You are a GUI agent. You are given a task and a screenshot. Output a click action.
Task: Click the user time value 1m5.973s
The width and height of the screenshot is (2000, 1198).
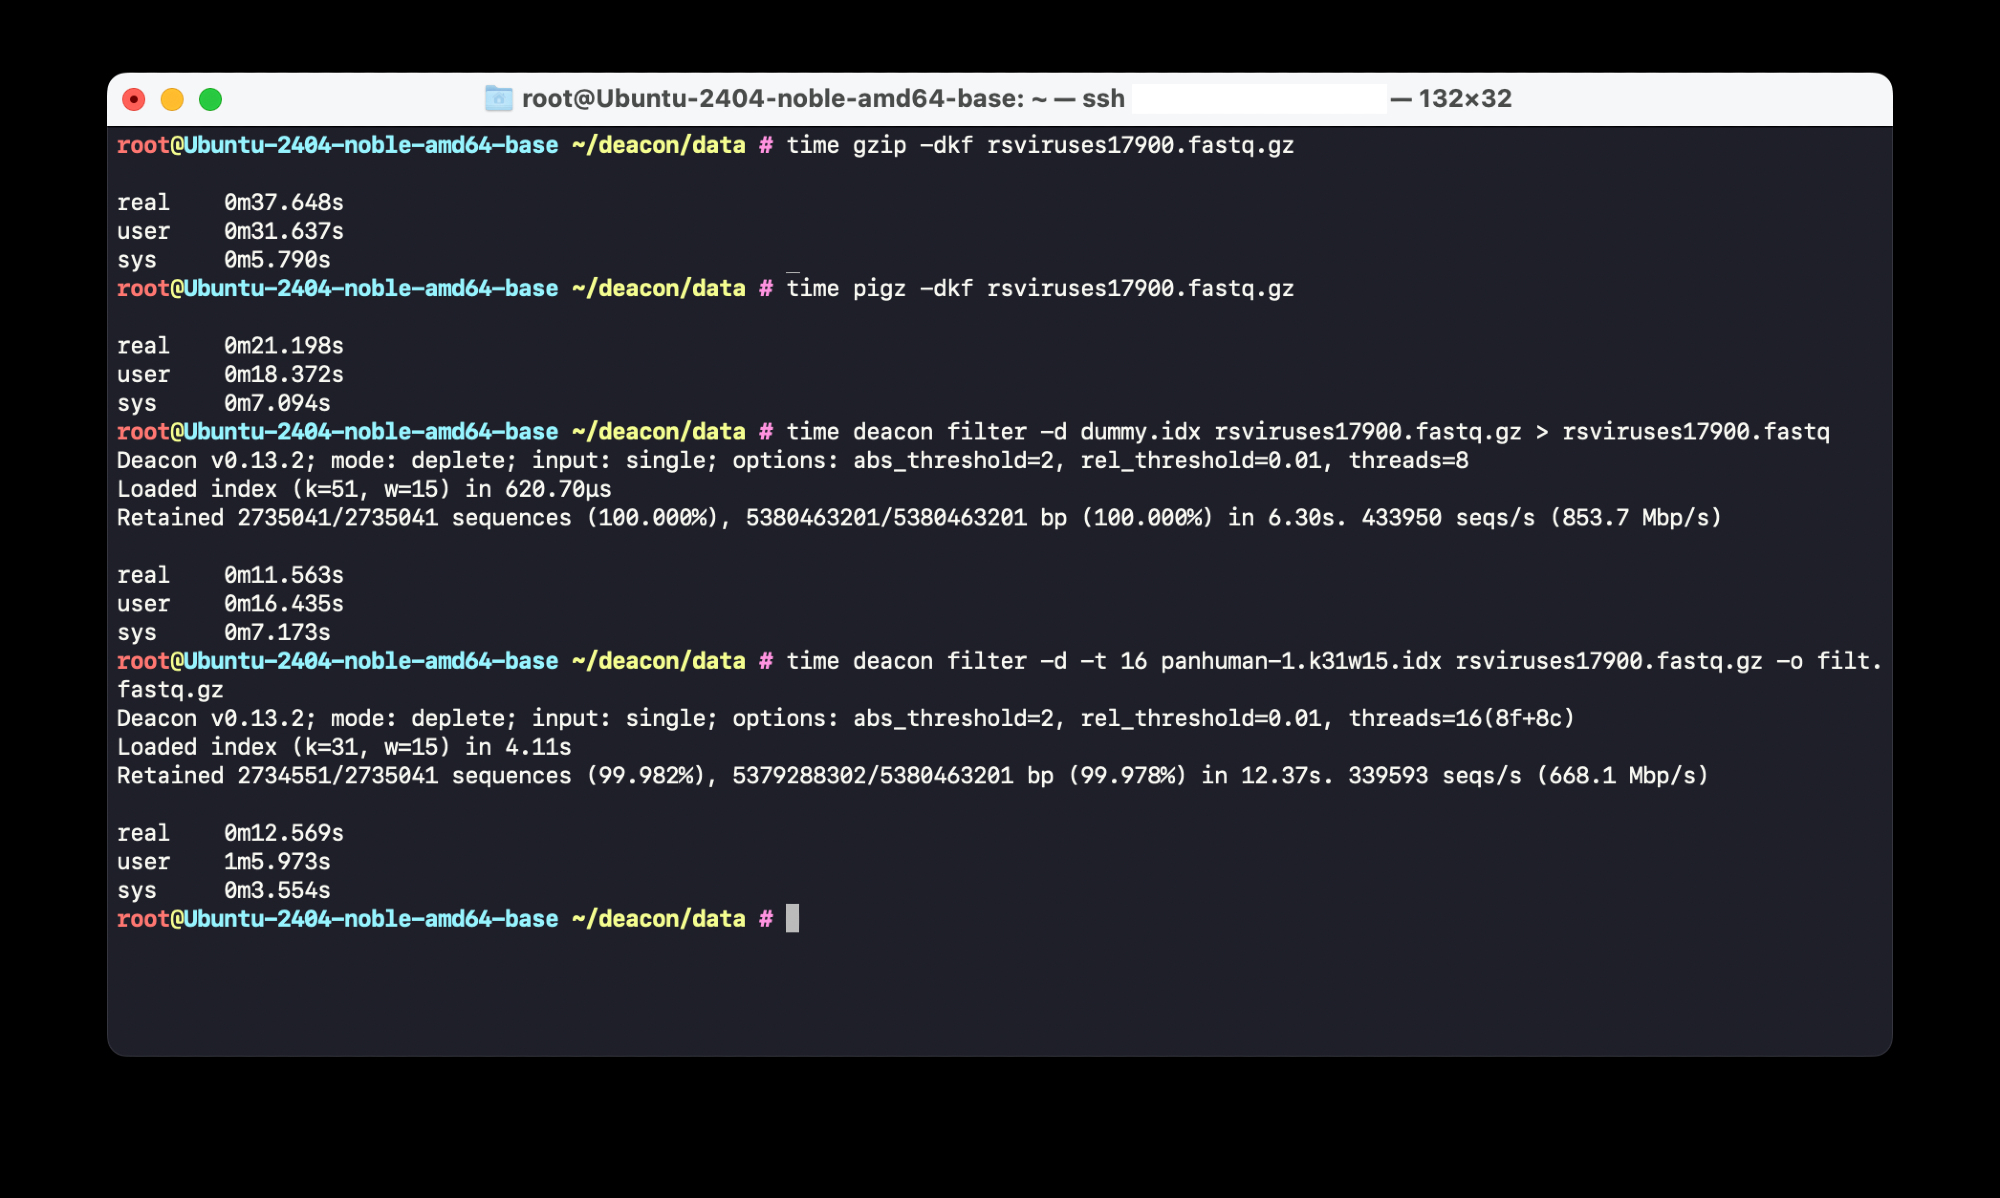[x=276, y=862]
